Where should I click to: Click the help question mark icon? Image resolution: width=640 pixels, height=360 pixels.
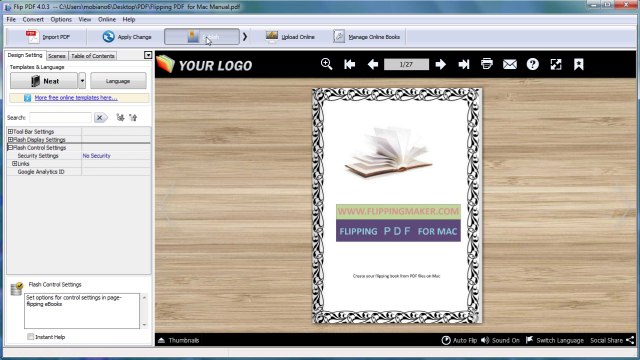click(x=533, y=64)
